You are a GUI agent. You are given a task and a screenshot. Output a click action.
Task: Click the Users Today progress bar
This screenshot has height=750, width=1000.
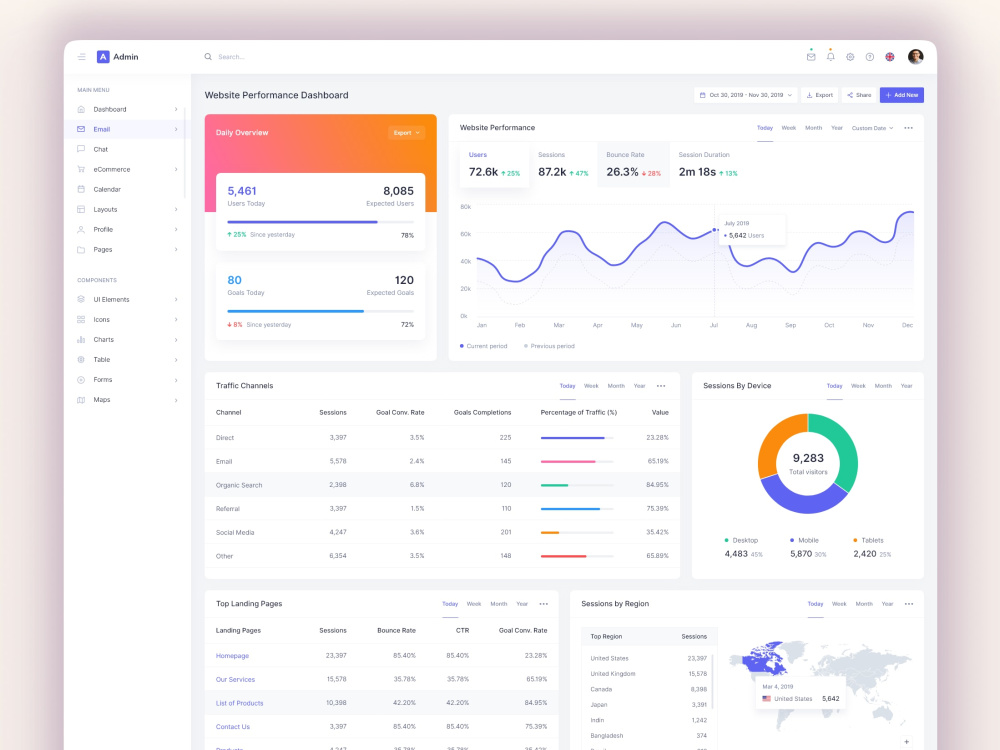point(321,222)
